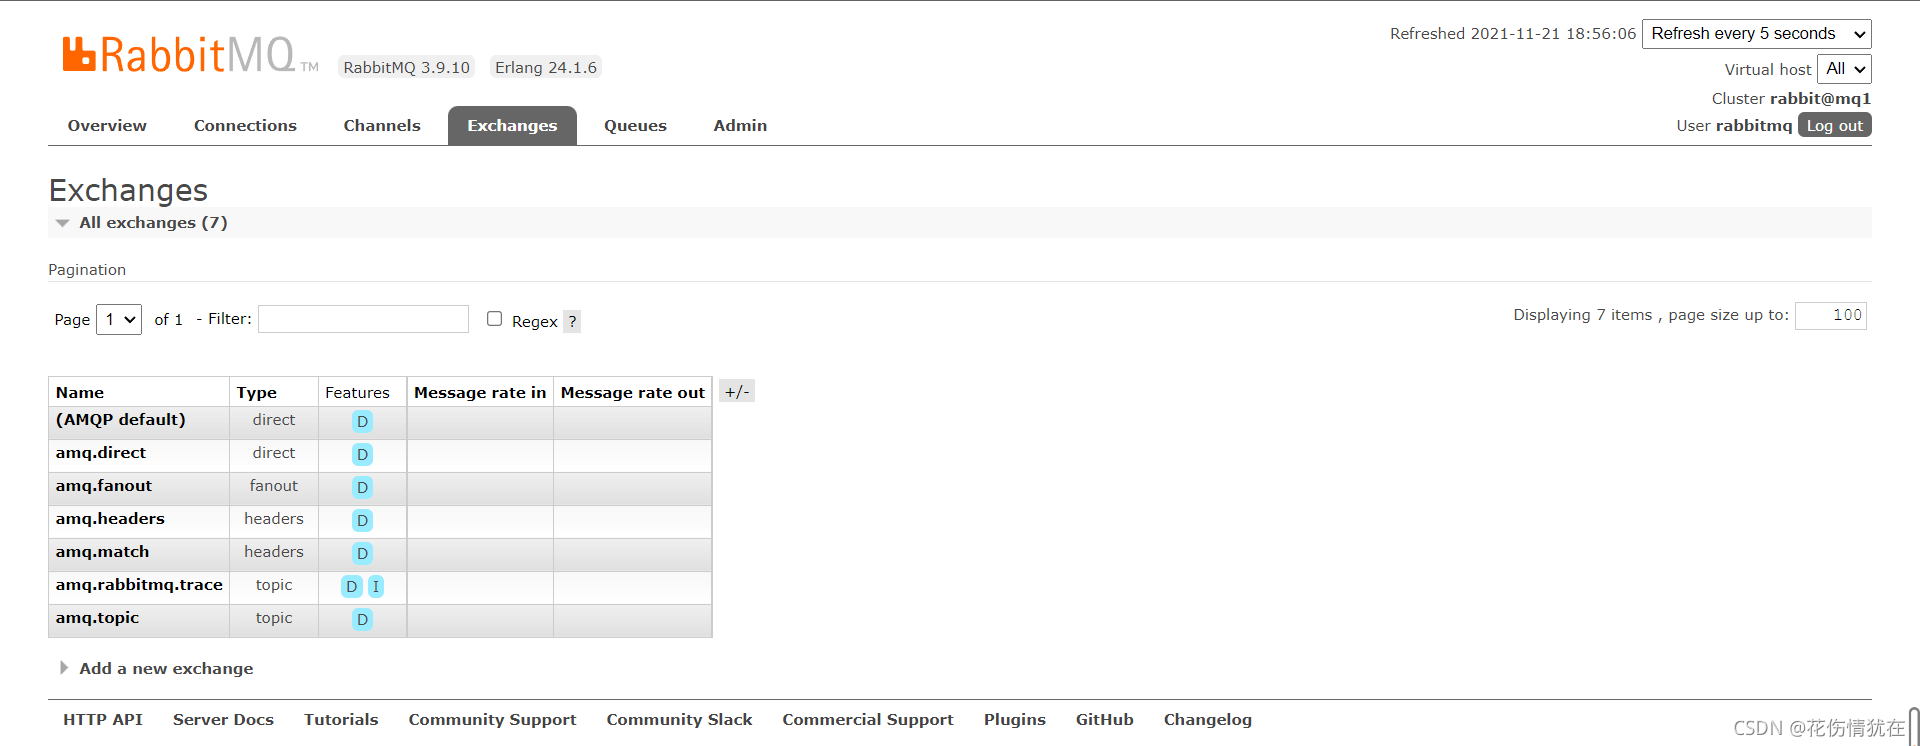Click the Cluster rabbit@mq1 text
Viewport: 1920px width, 746px height.
(1791, 98)
